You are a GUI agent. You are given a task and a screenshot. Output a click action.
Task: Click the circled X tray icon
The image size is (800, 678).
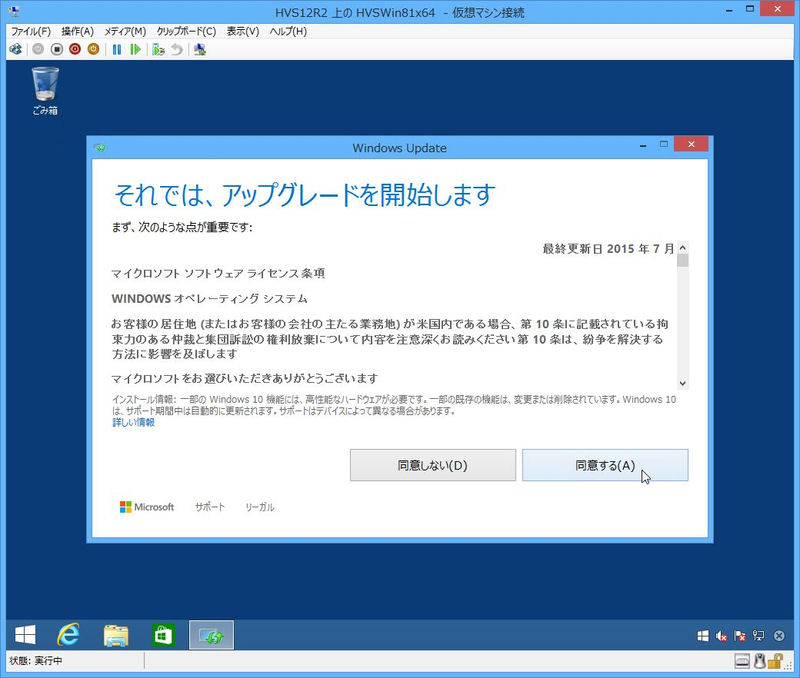[x=779, y=636]
